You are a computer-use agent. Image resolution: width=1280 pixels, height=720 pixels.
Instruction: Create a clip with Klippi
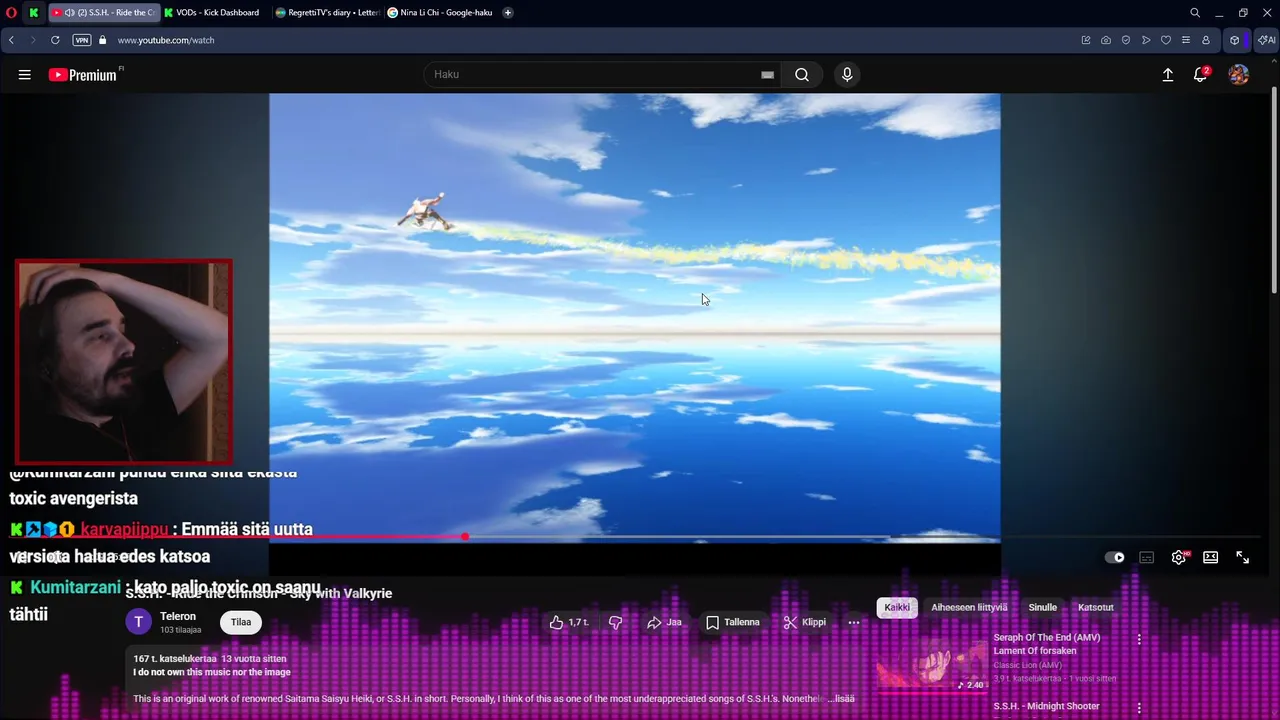click(x=805, y=622)
